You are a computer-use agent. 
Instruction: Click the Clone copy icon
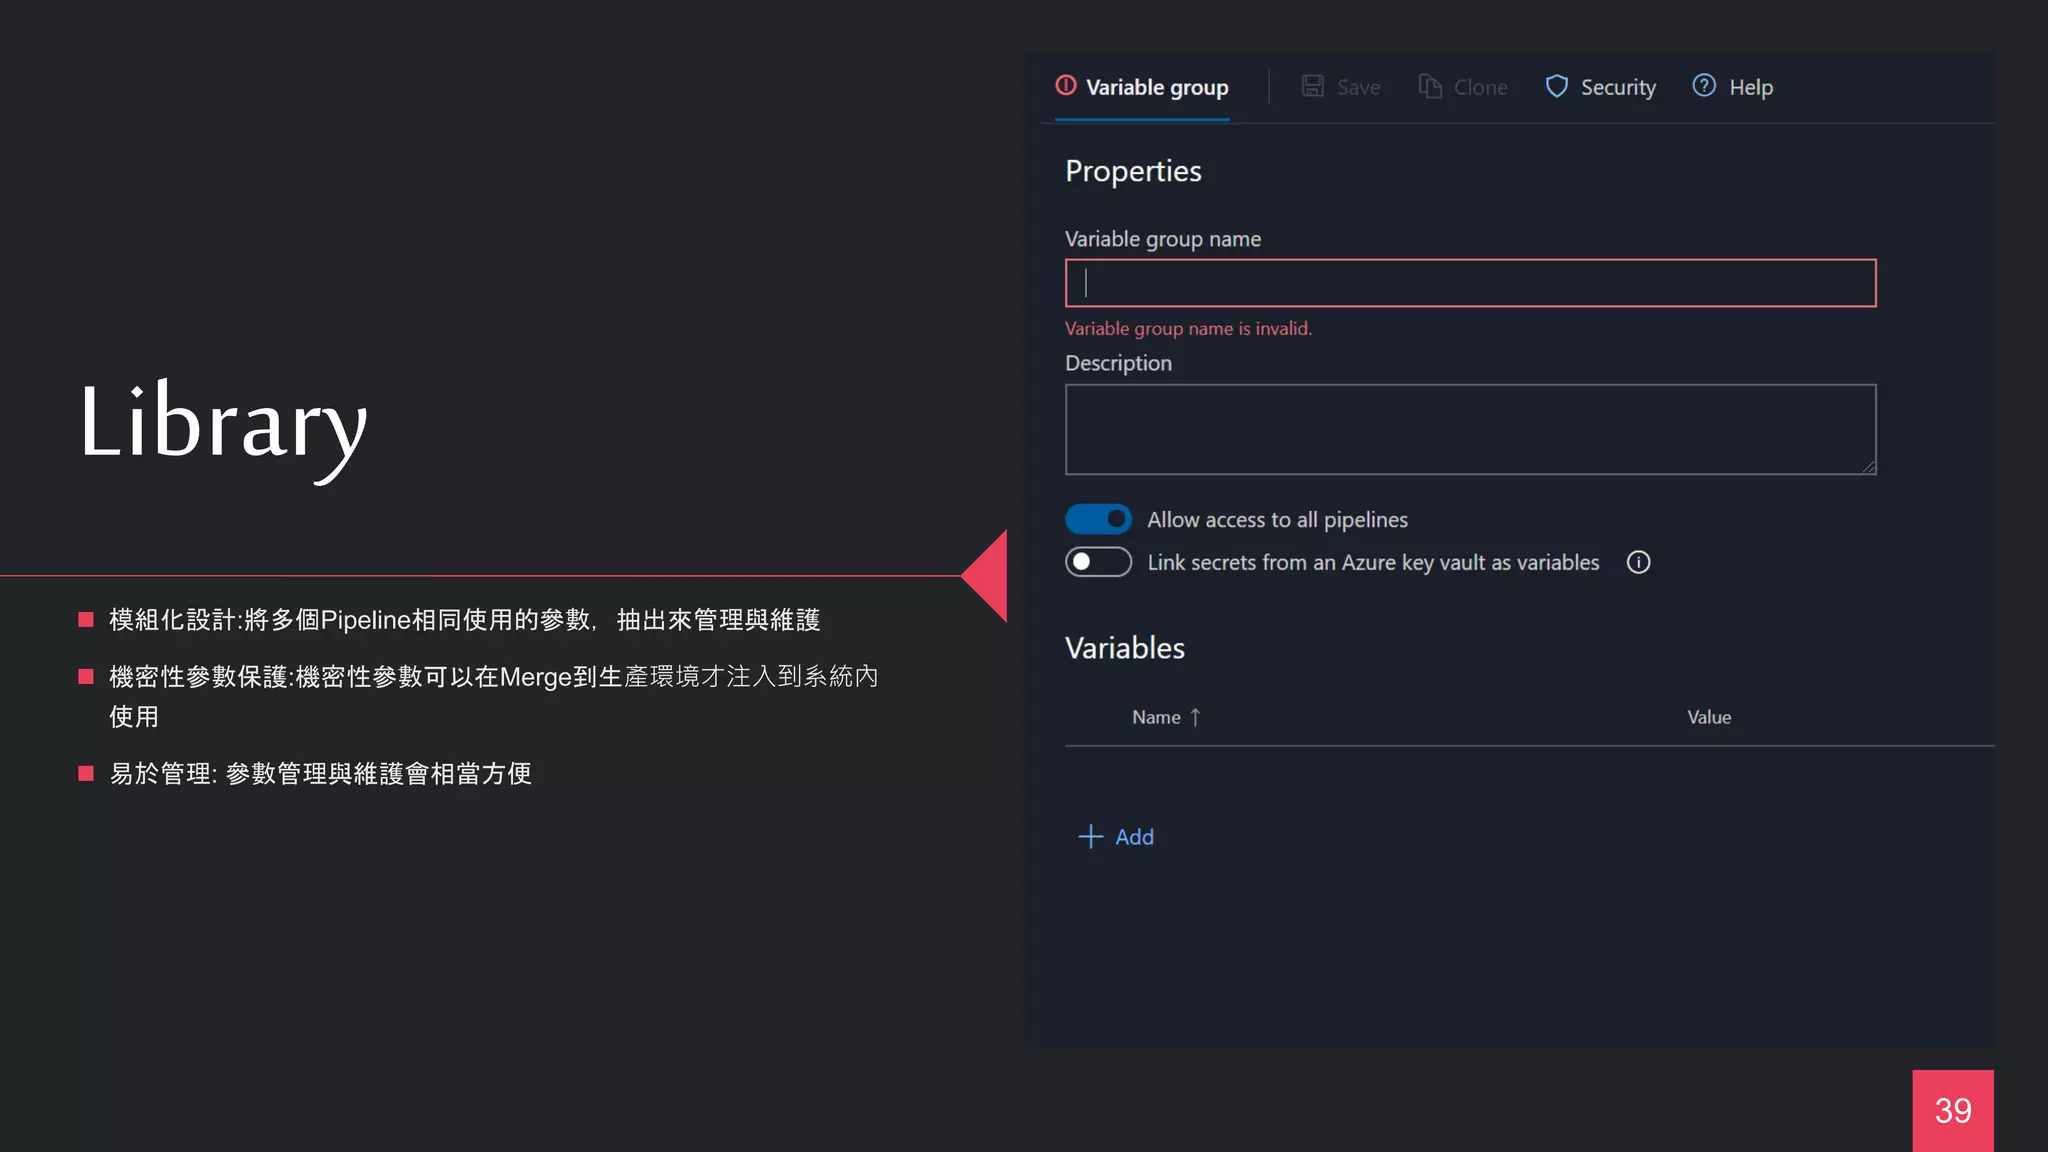(x=1430, y=87)
